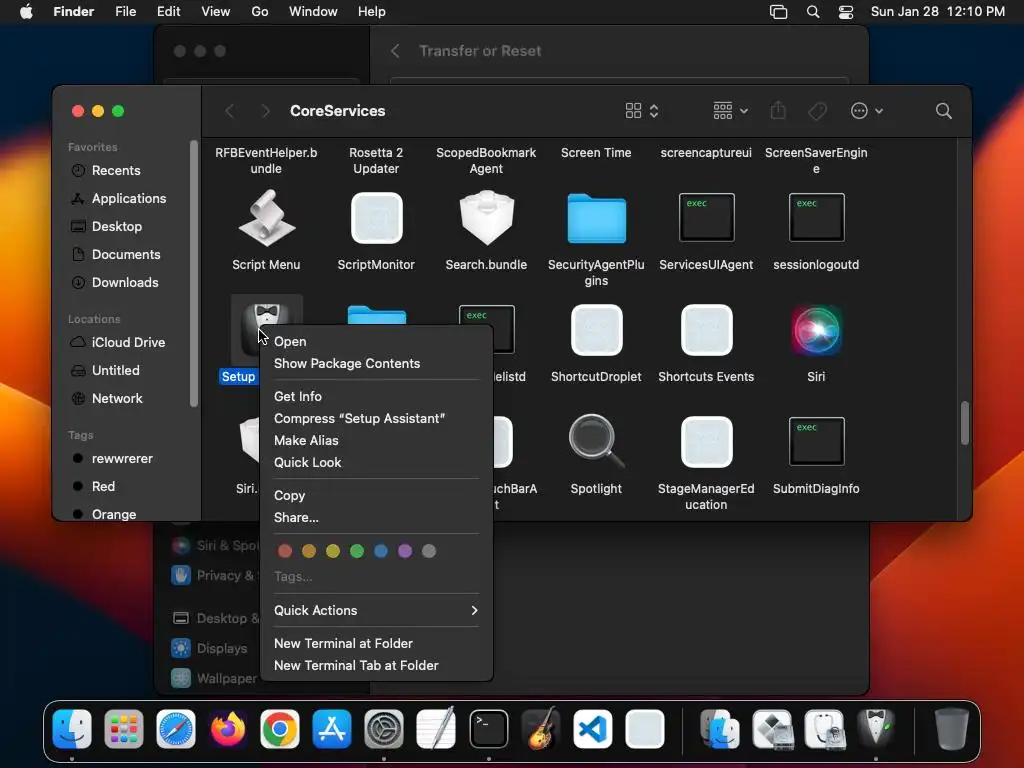This screenshot has height=768, width=1024.
Task: Open the SecurityAgentPlugins folder
Action: pyautogui.click(x=596, y=218)
